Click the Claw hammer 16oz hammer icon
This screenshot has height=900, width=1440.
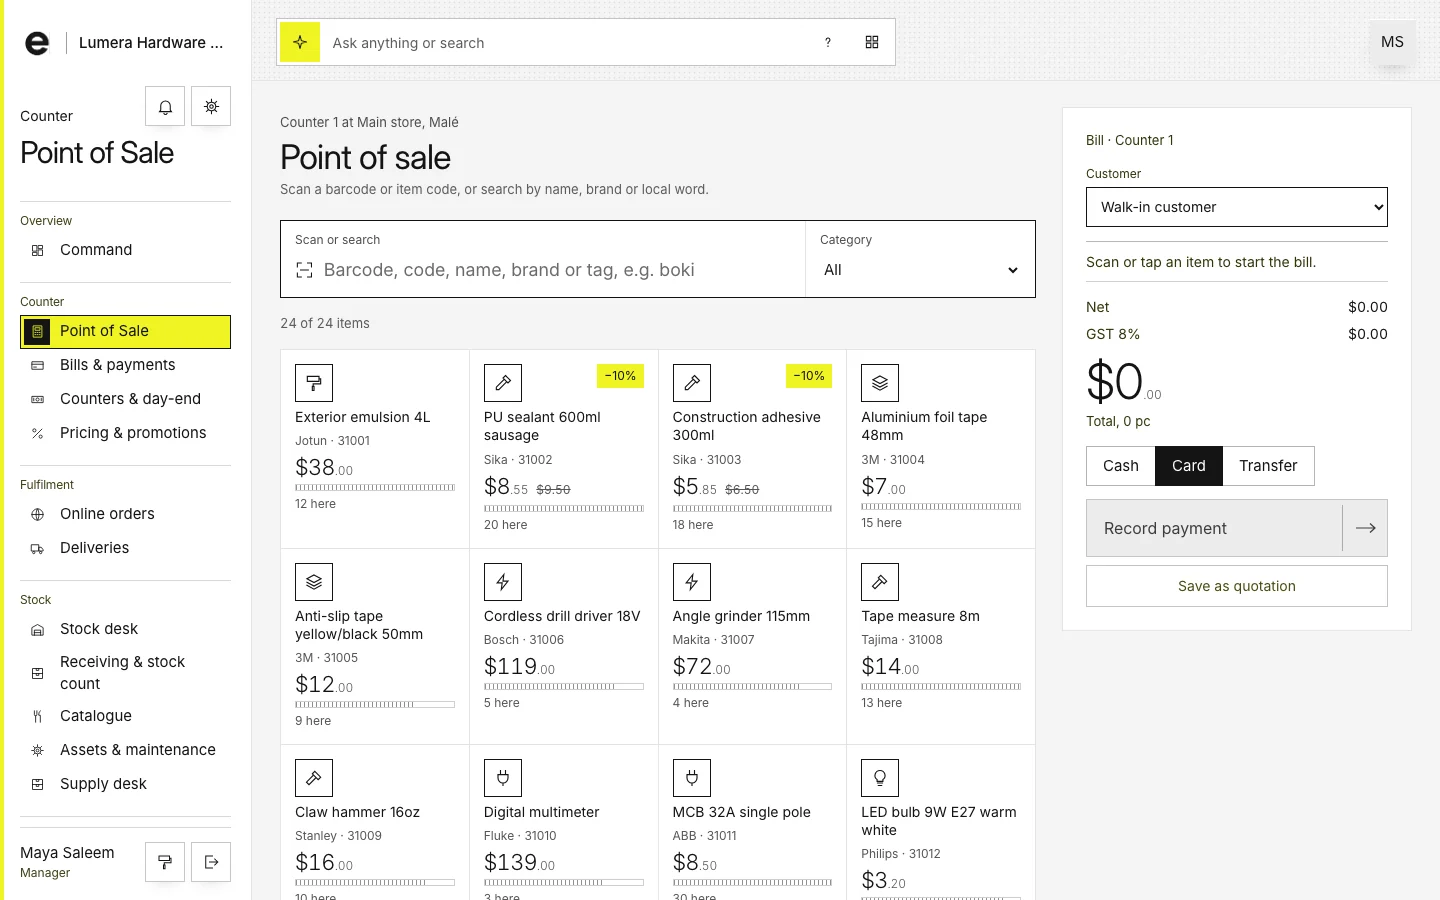pos(314,778)
